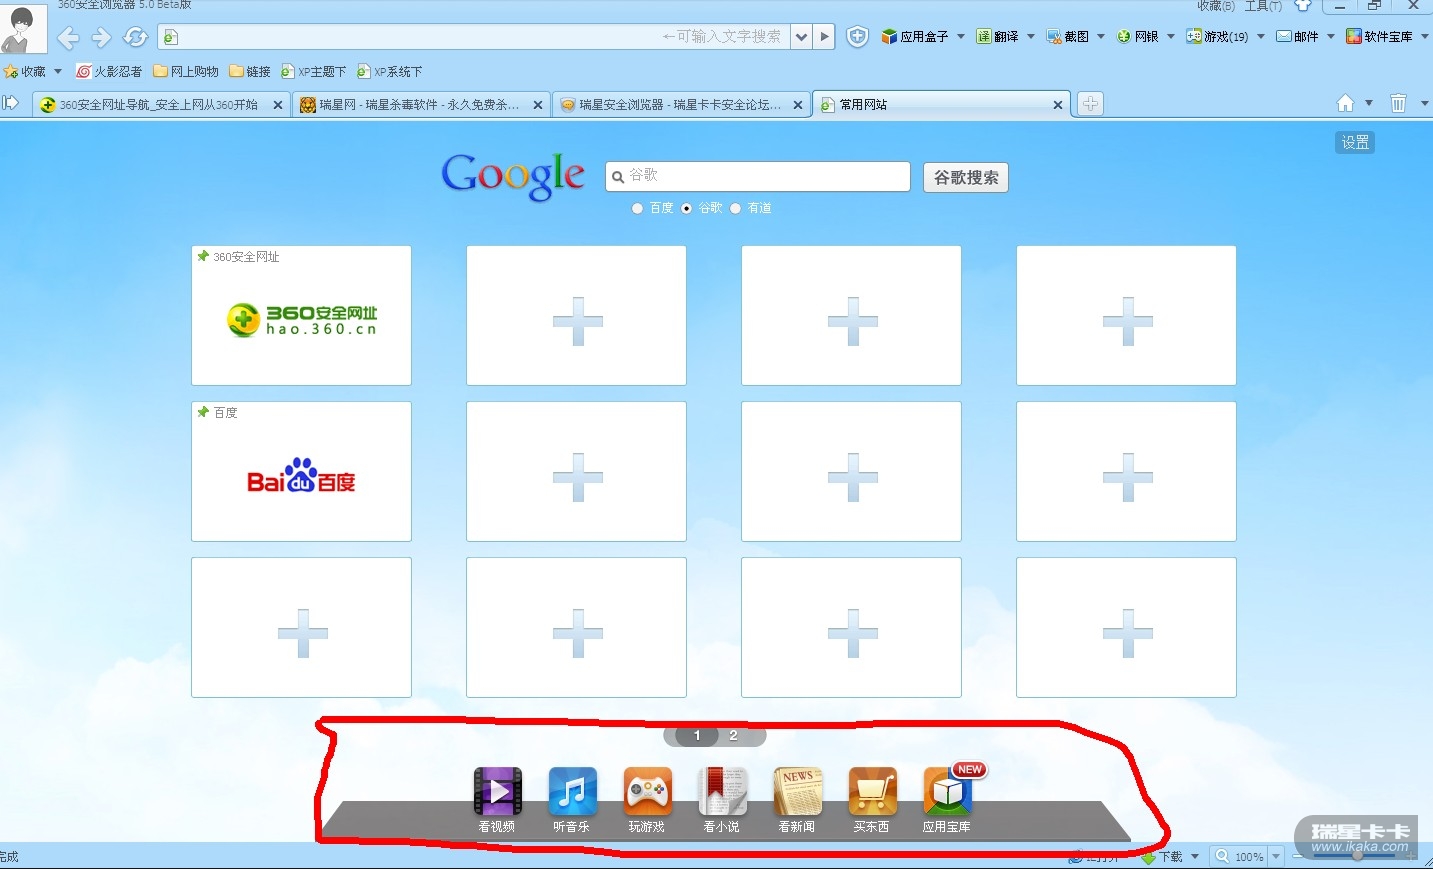Launch 看小说 from the dock

pyautogui.click(x=722, y=800)
